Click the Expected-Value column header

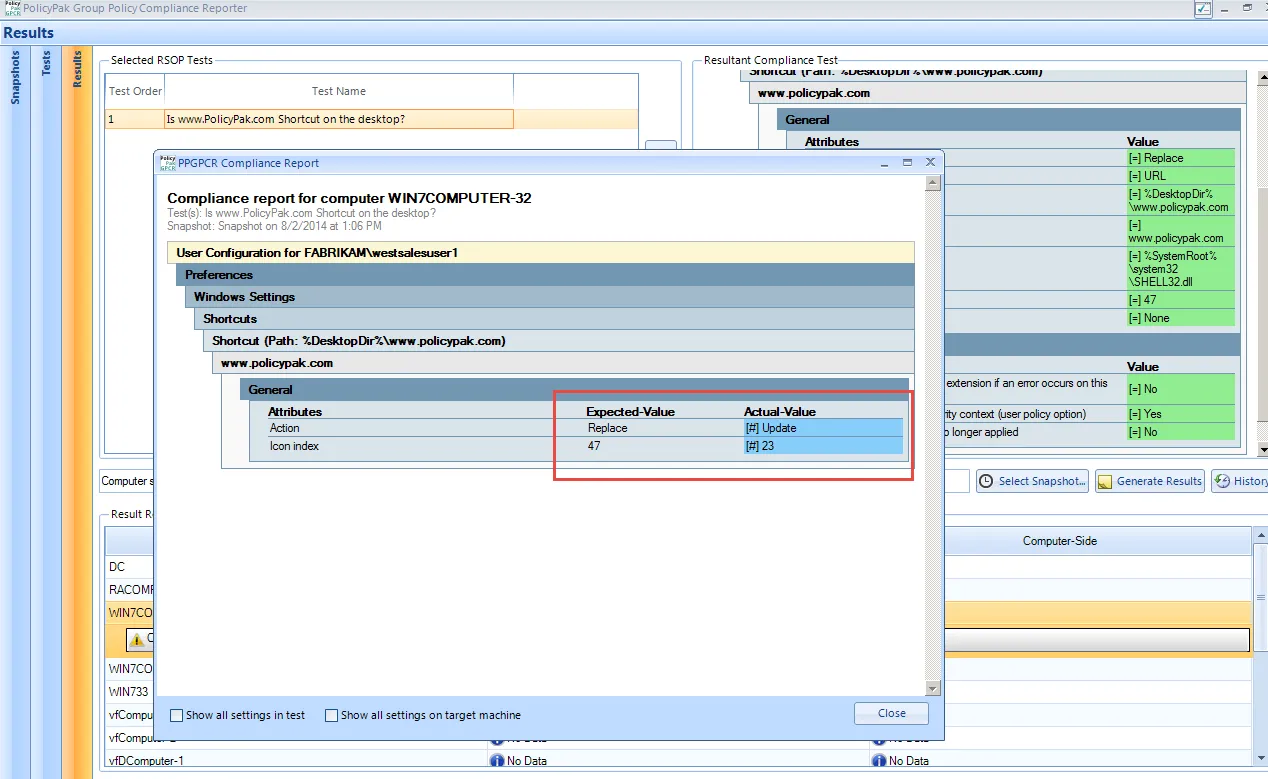coord(630,412)
